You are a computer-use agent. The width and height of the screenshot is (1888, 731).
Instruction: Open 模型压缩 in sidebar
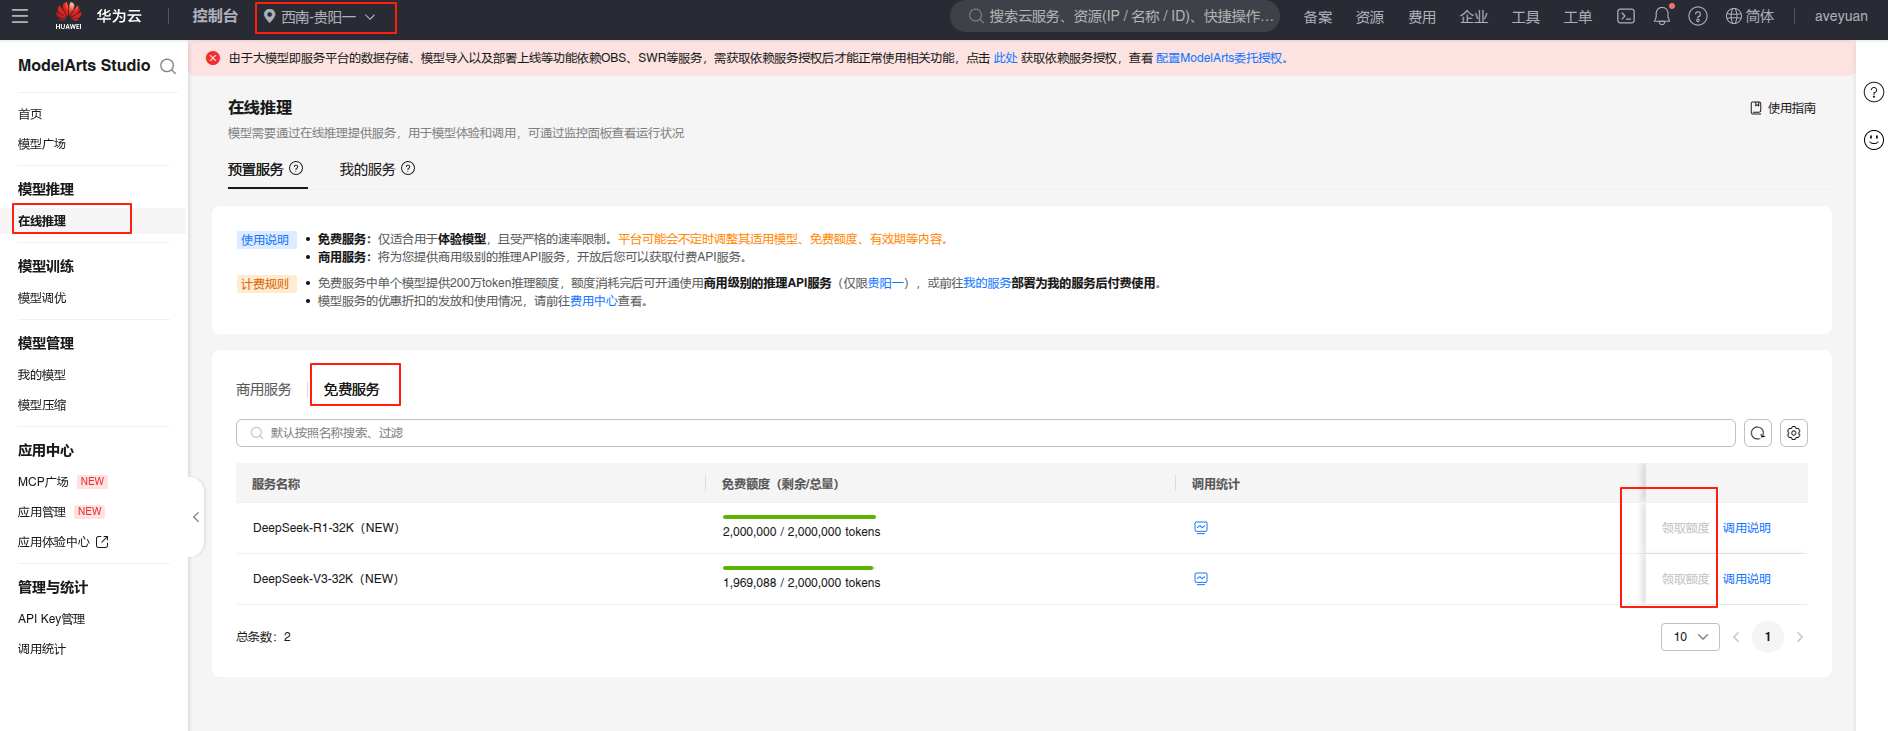42,405
